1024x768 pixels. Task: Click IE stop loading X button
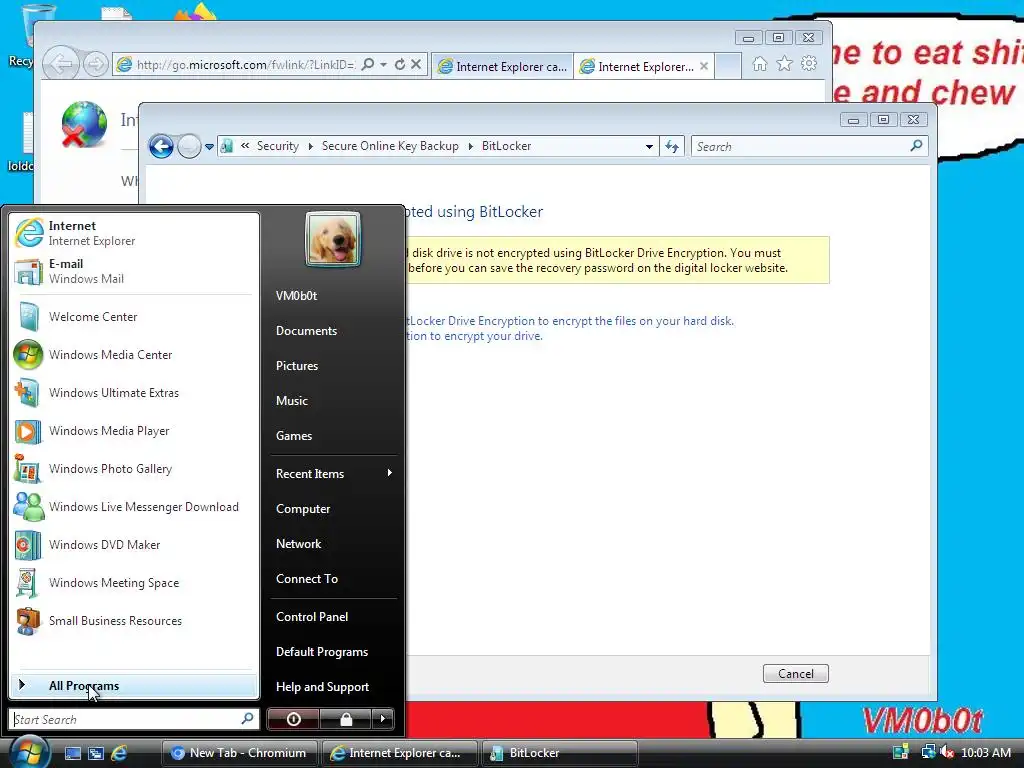tap(416, 64)
